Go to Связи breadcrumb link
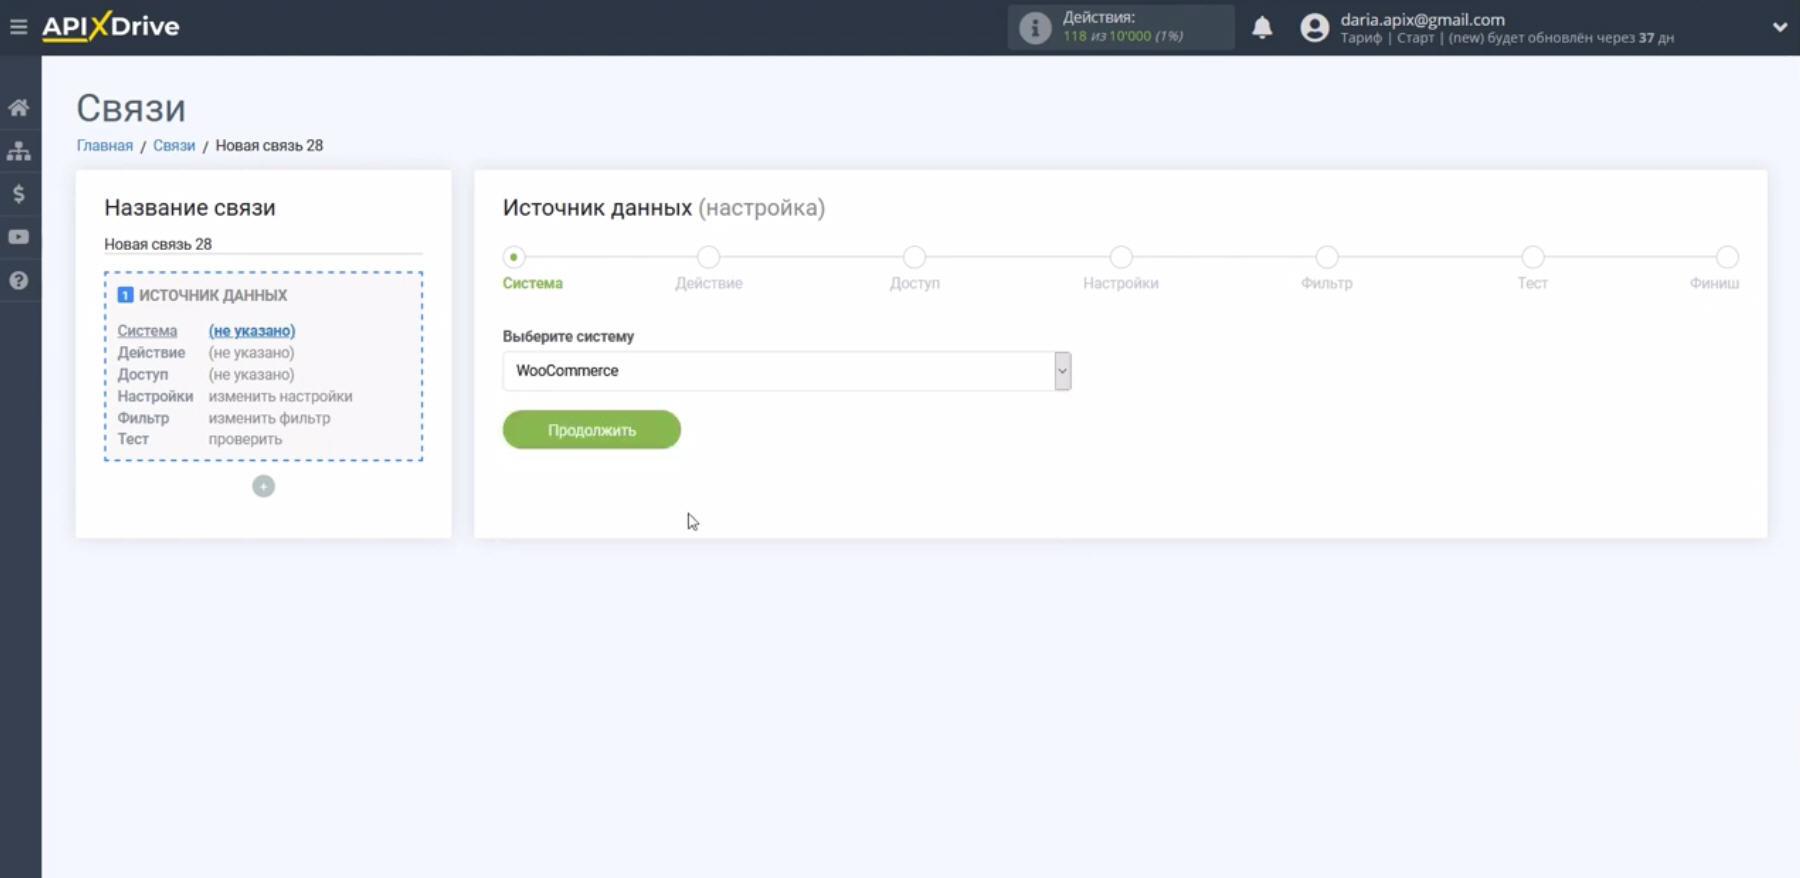The width and height of the screenshot is (1800, 878). (x=174, y=145)
